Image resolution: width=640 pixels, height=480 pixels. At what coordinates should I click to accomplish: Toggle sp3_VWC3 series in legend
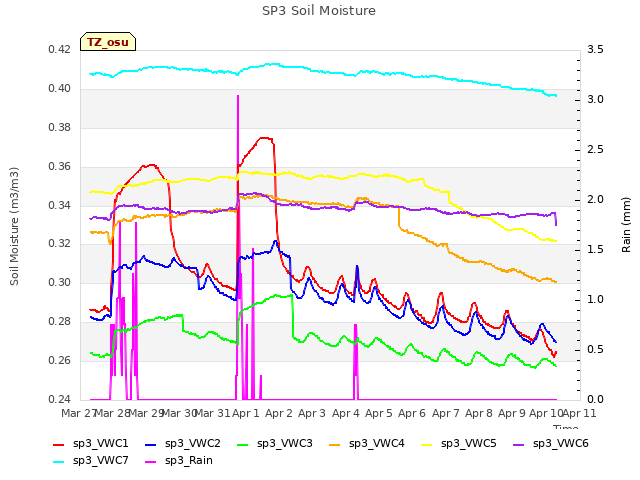(x=274, y=444)
